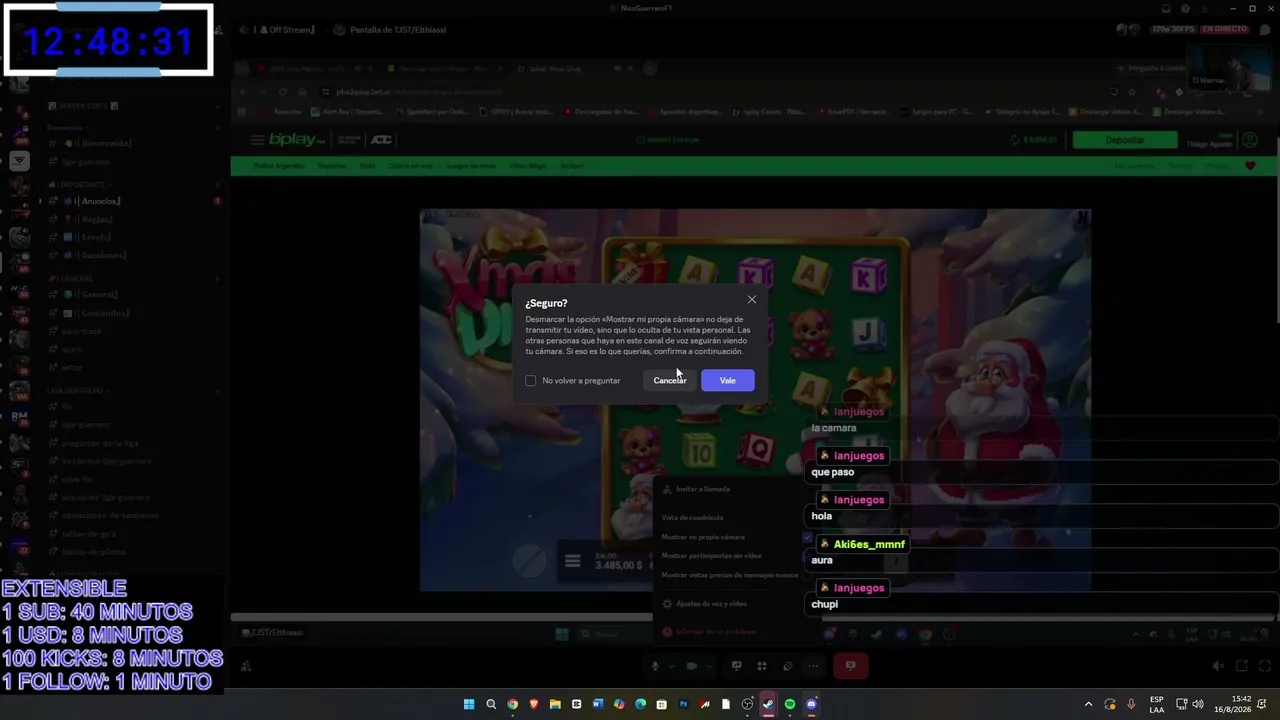Screen dimensions: 1280x720
Task: Collapse the GENERAL channel category
Action: pos(73,279)
